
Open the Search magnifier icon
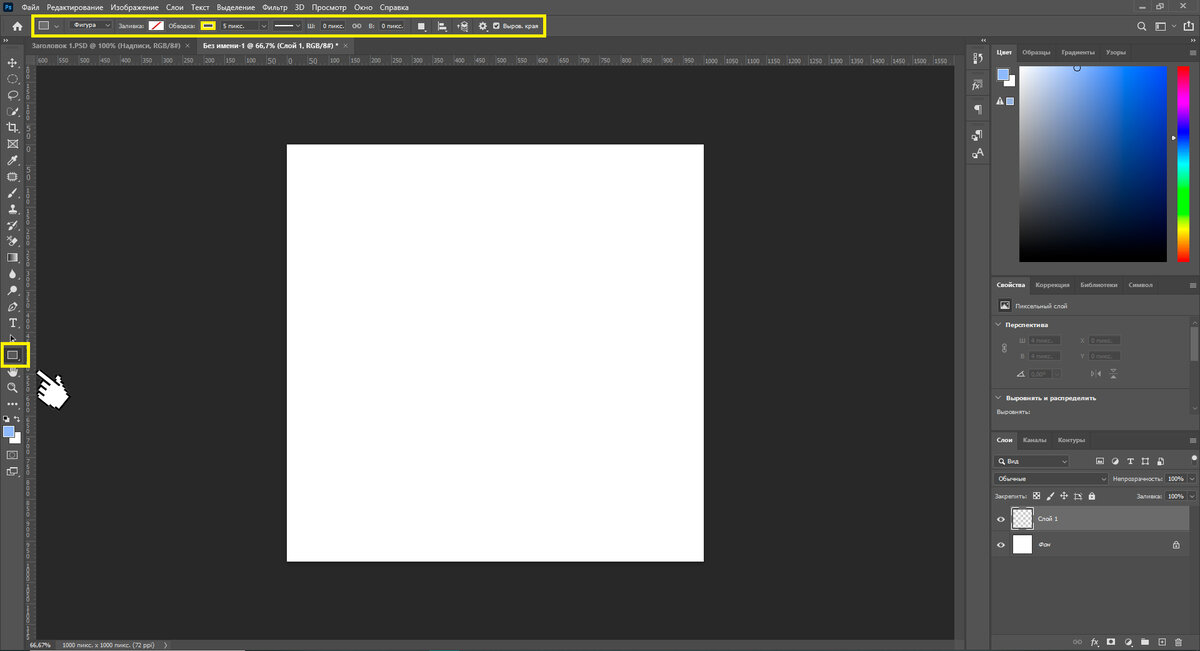(x=1142, y=26)
